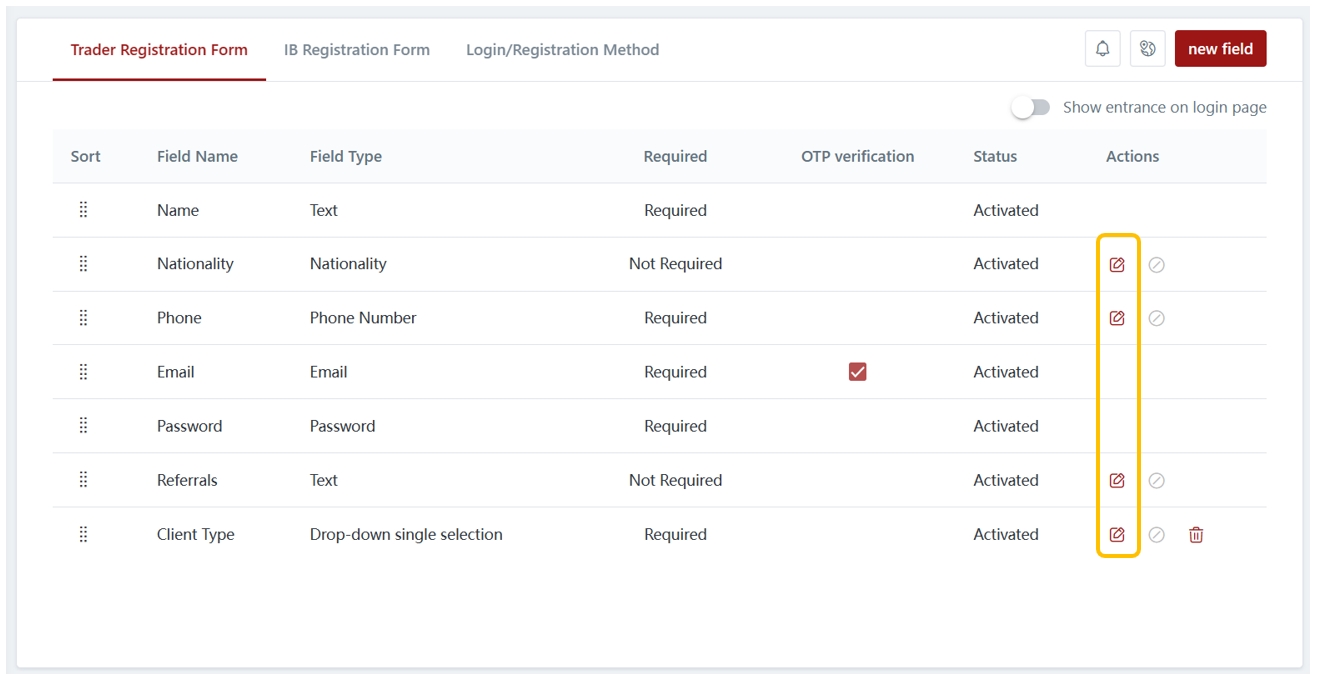This screenshot has width=1317, height=676.
Task: Click the globe location icon button
Action: coord(1148,49)
